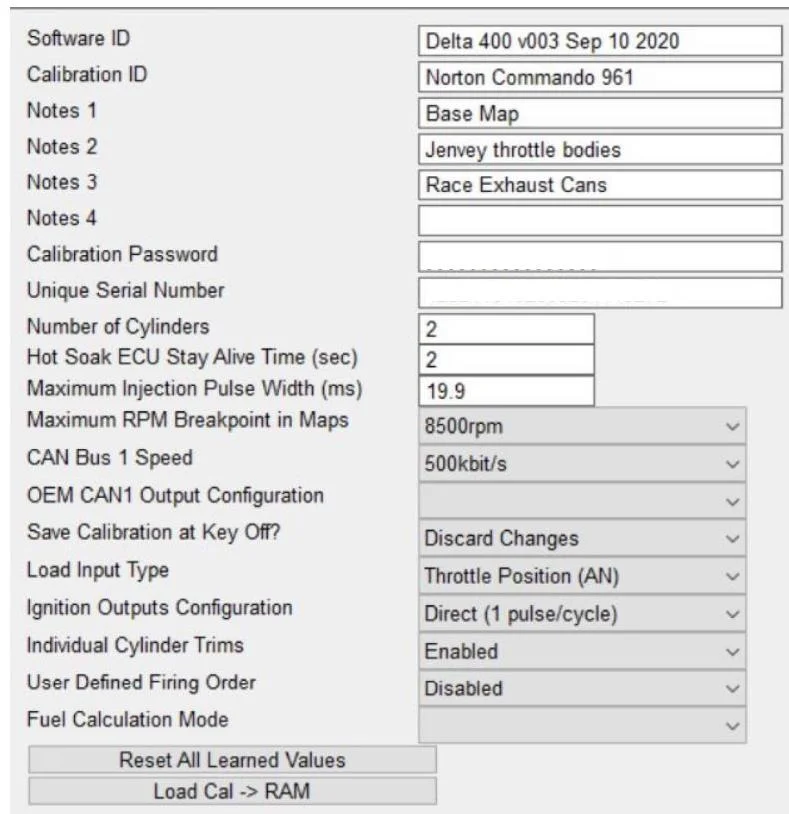Click the Software ID text field

599,42
